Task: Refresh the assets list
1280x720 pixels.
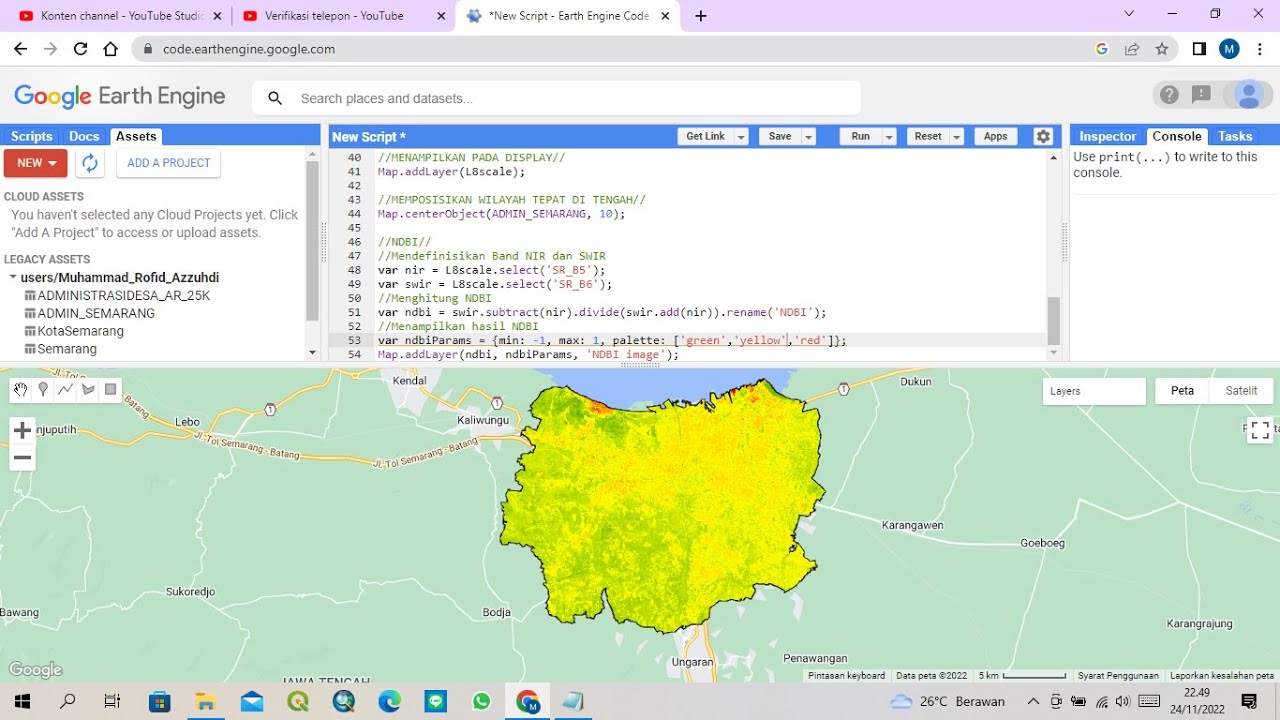Action: [x=90, y=163]
